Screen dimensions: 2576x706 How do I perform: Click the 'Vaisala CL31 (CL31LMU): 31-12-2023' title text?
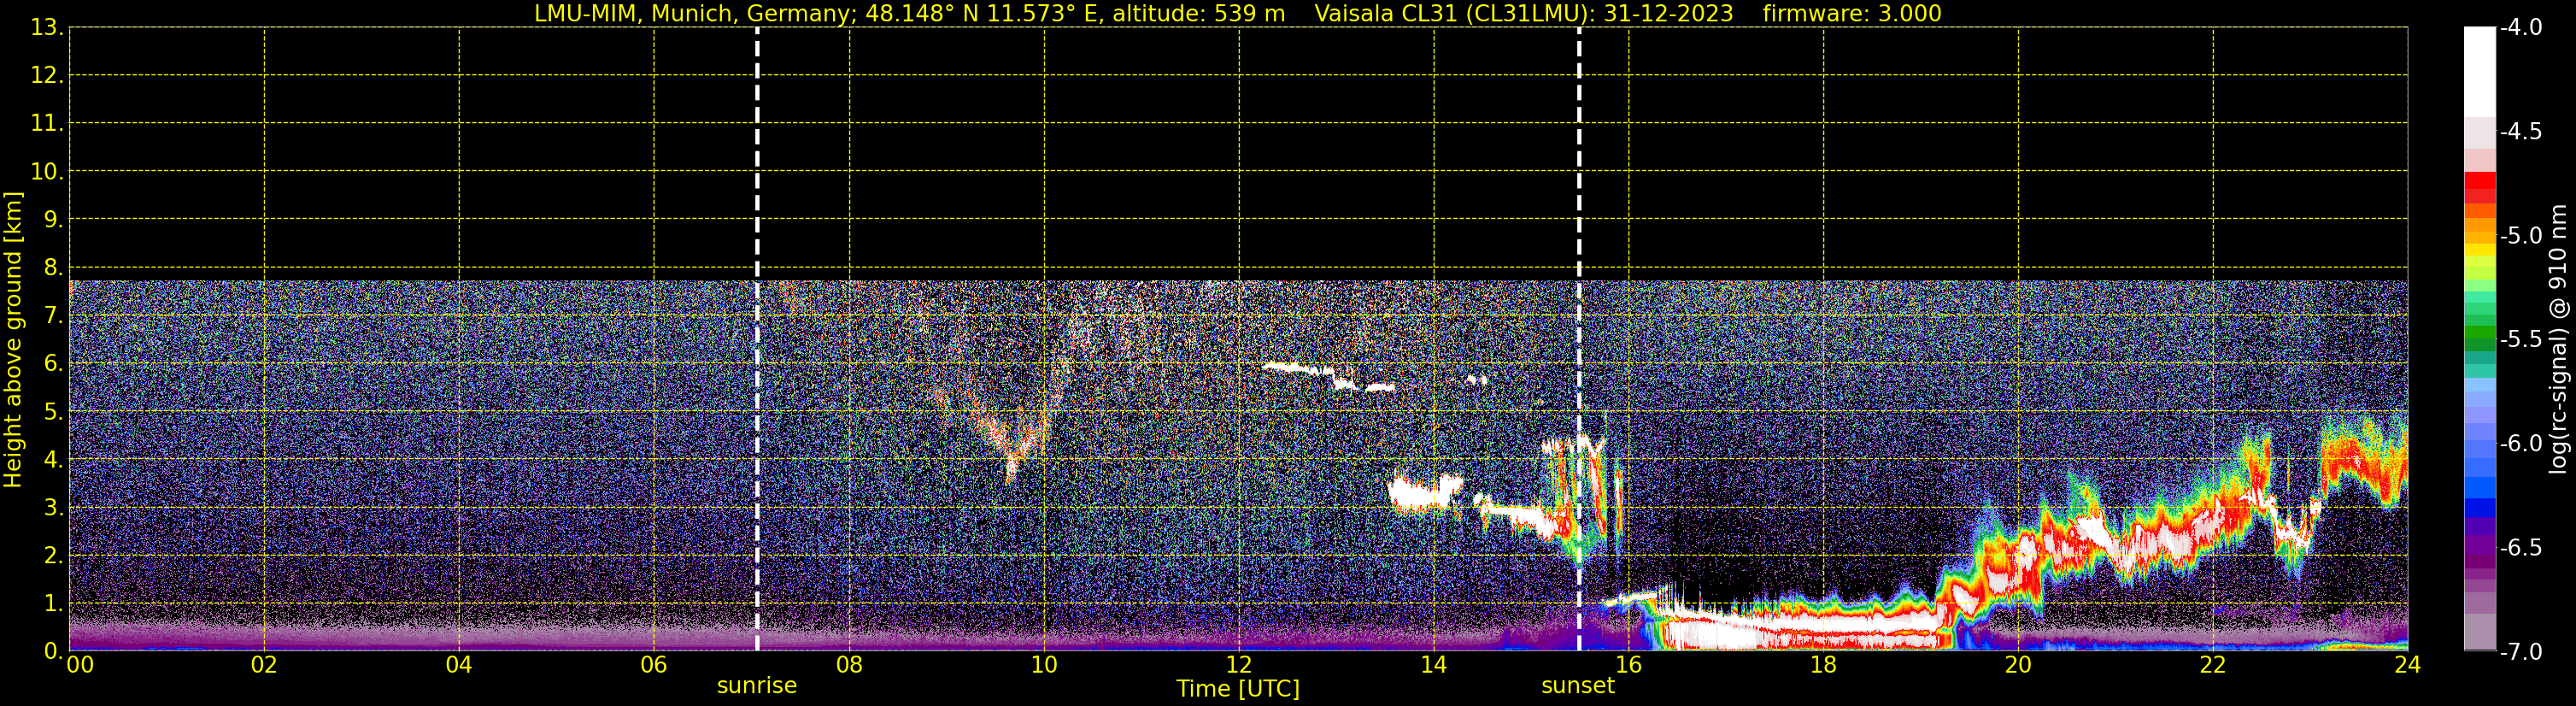(x=1523, y=14)
